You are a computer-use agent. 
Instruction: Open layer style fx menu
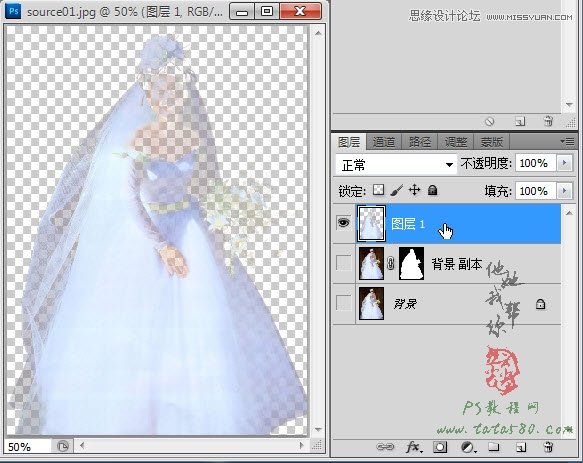click(x=414, y=447)
